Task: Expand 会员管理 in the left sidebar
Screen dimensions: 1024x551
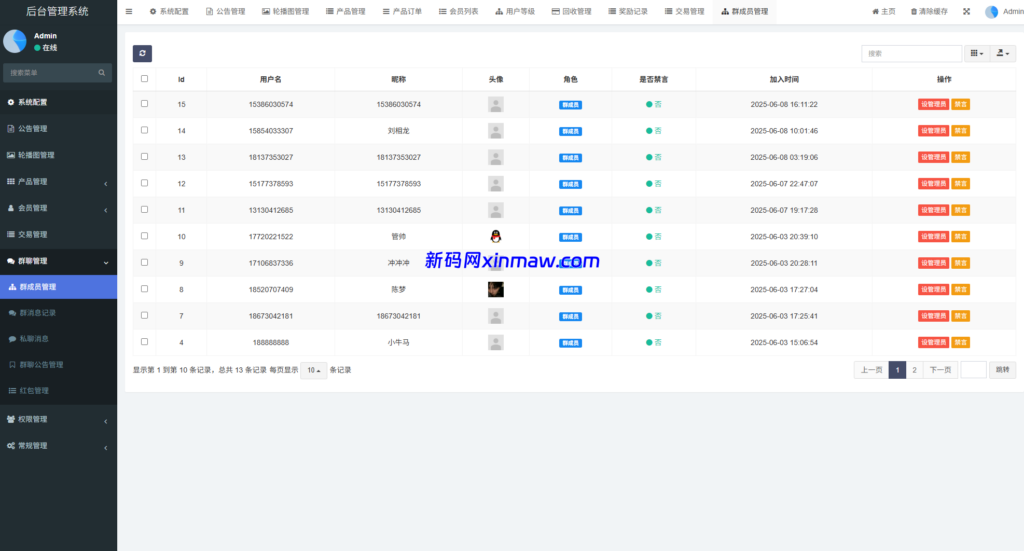Action: coord(59,208)
